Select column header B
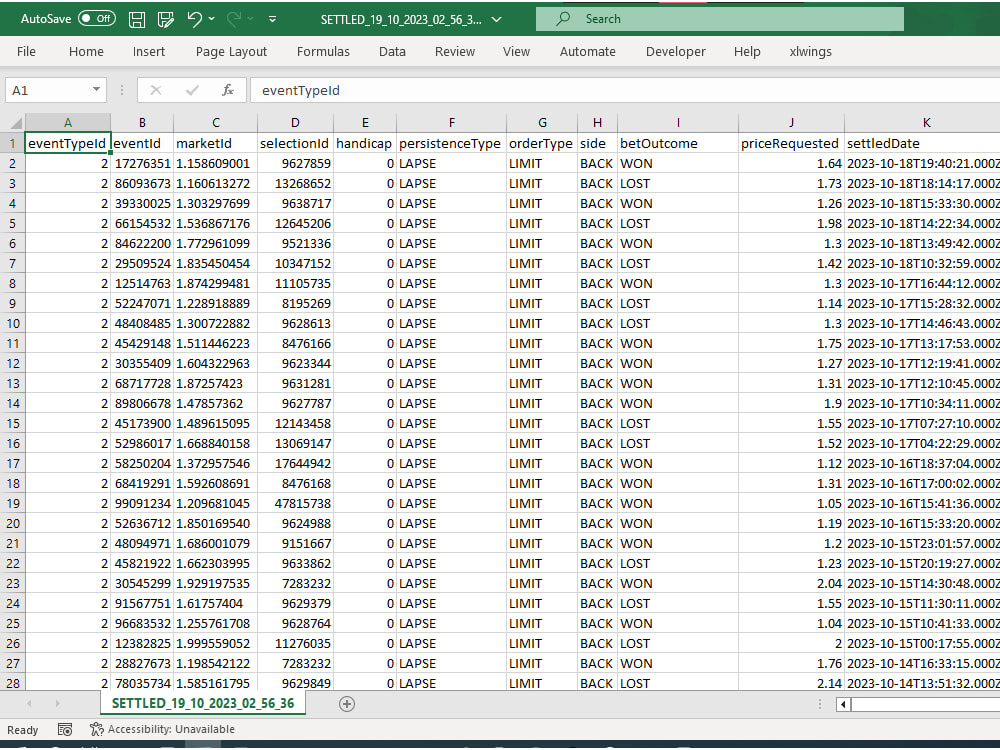 pyautogui.click(x=142, y=122)
